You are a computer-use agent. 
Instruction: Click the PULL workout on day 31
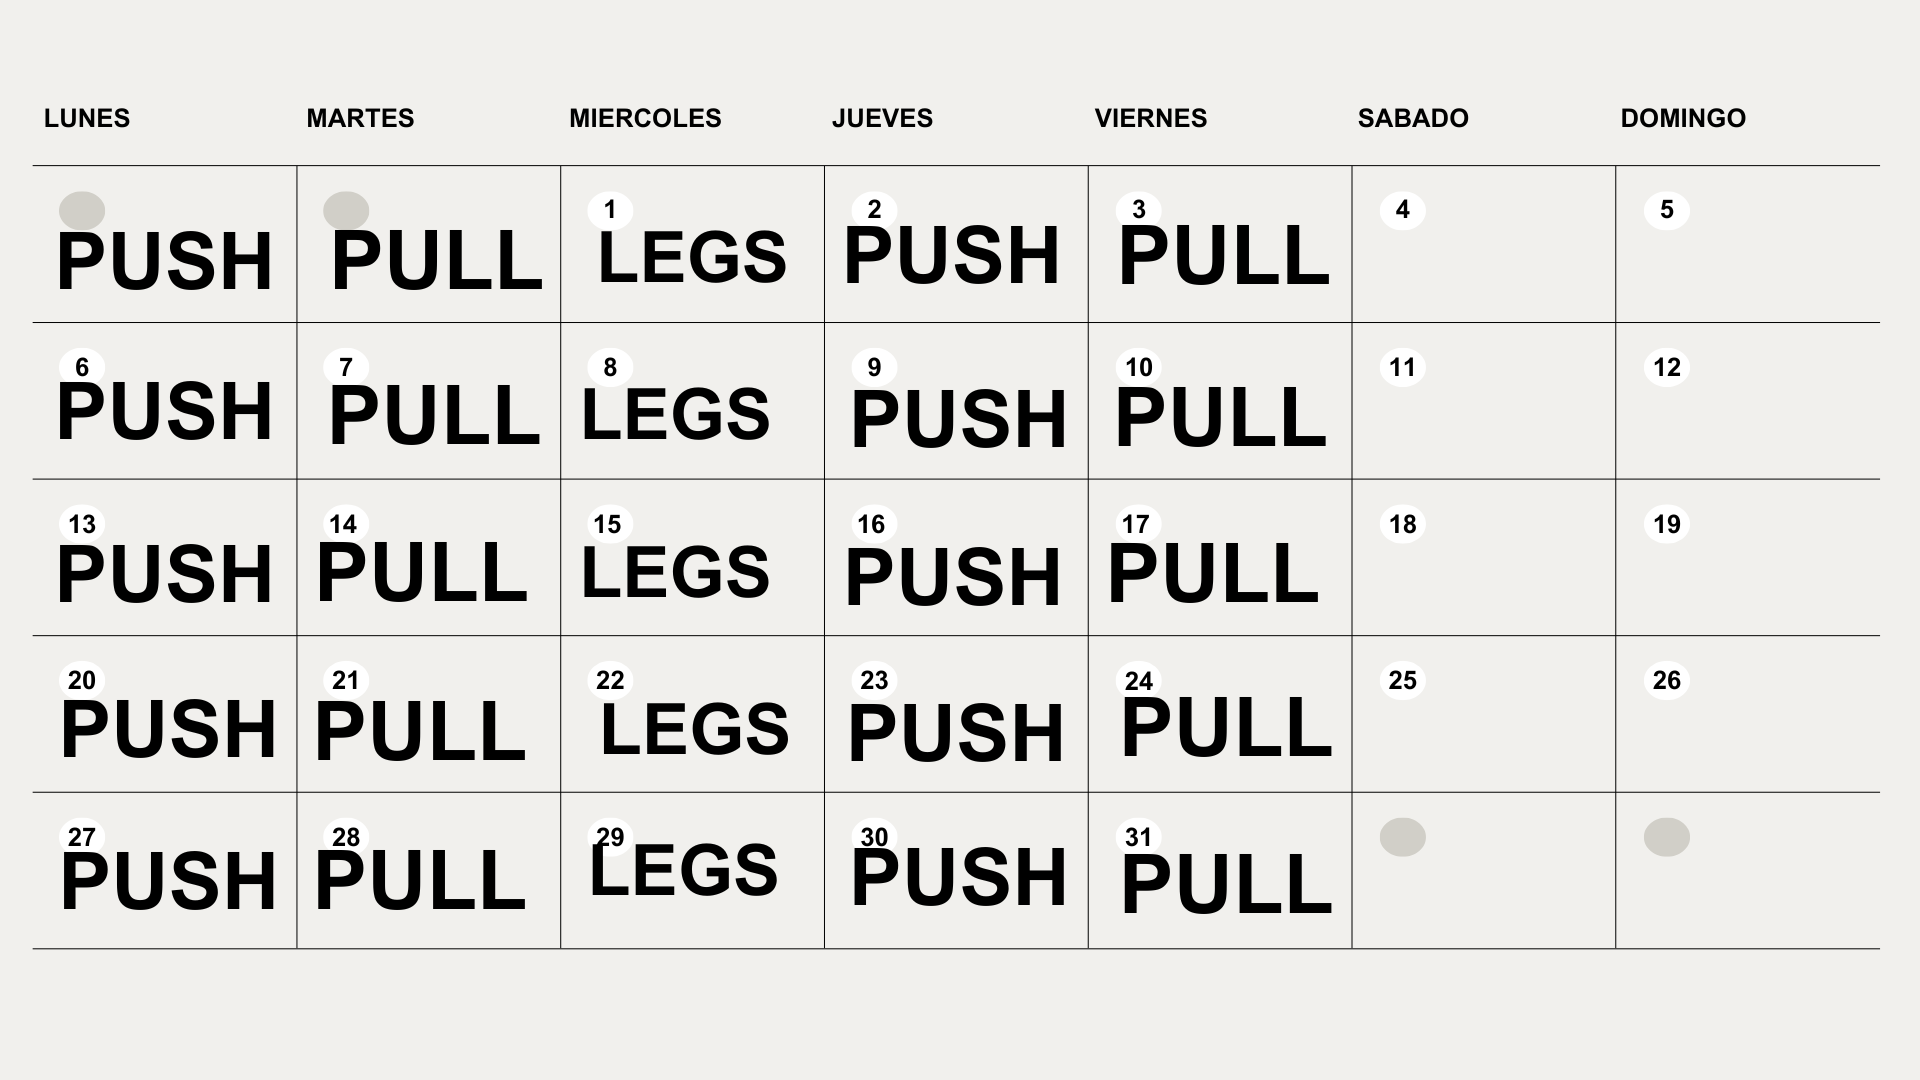[1226, 885]
